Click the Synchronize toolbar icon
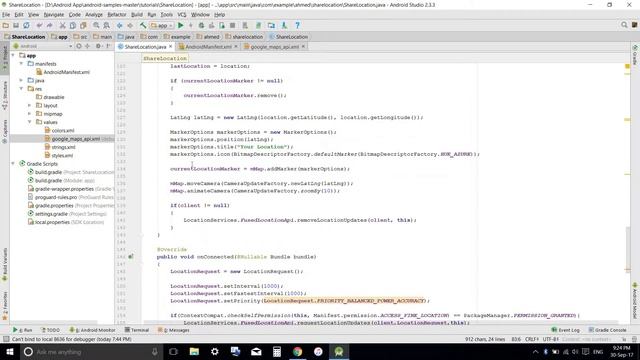This screenshot has width=640, height=360. [26, 25]
